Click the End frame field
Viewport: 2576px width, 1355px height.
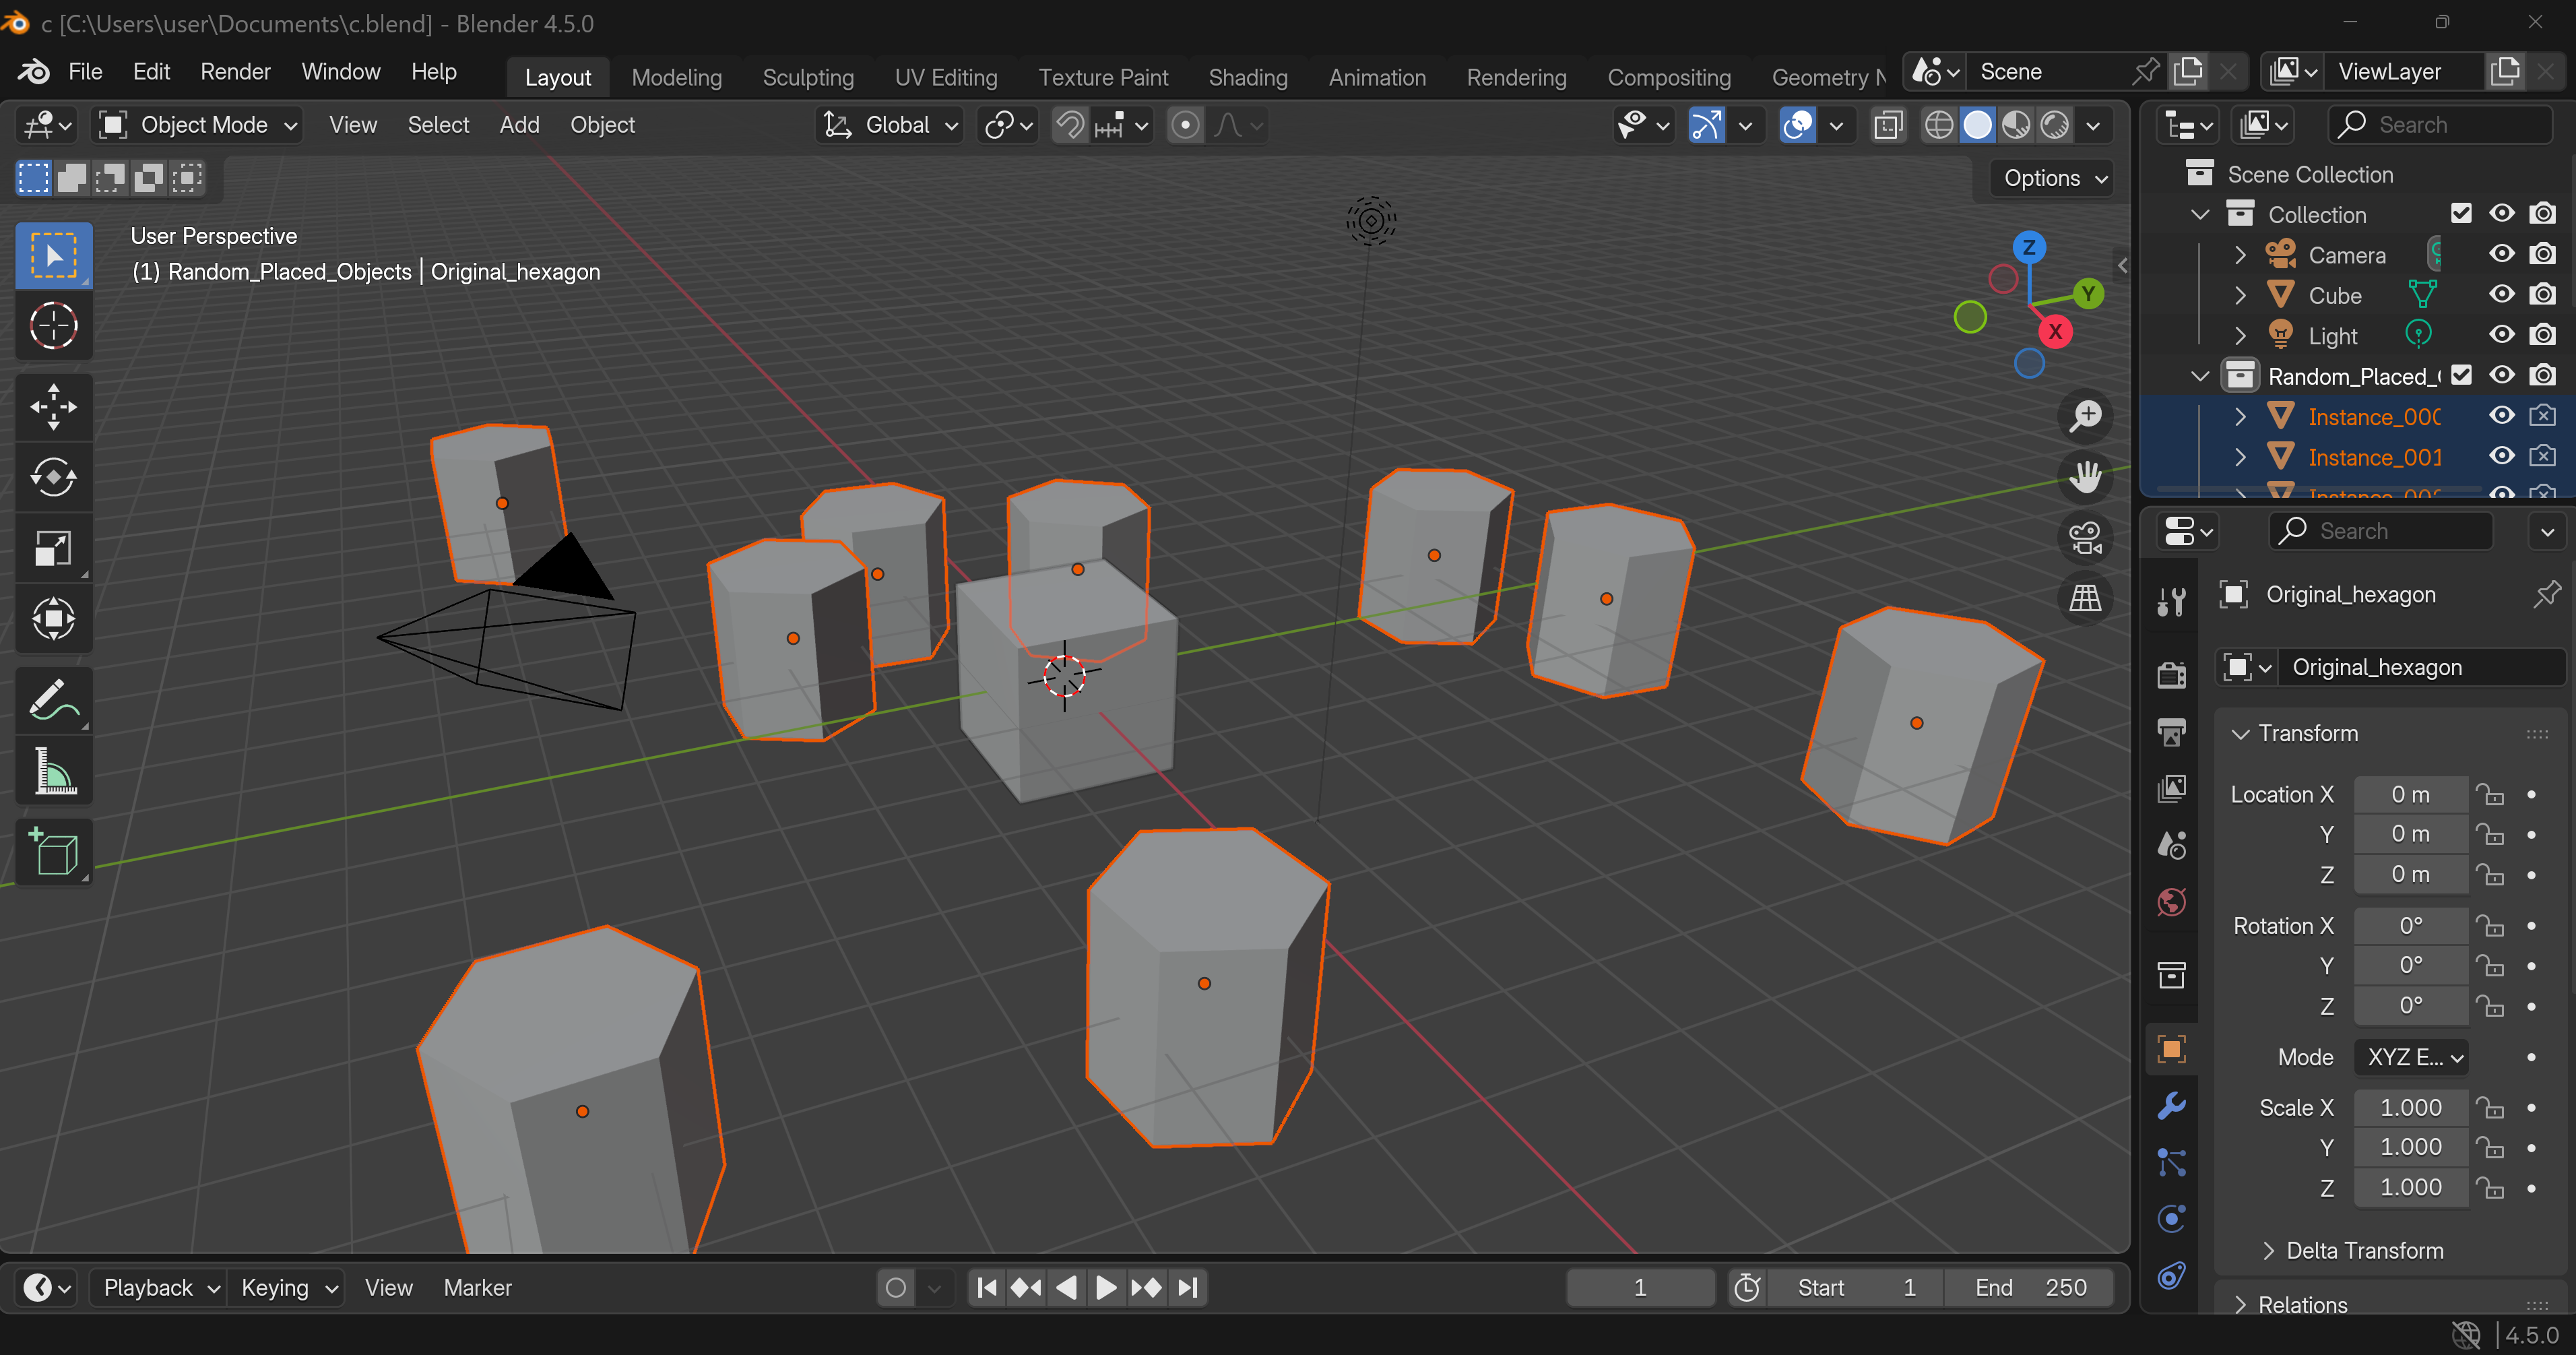click(x=2030, y=1287)
